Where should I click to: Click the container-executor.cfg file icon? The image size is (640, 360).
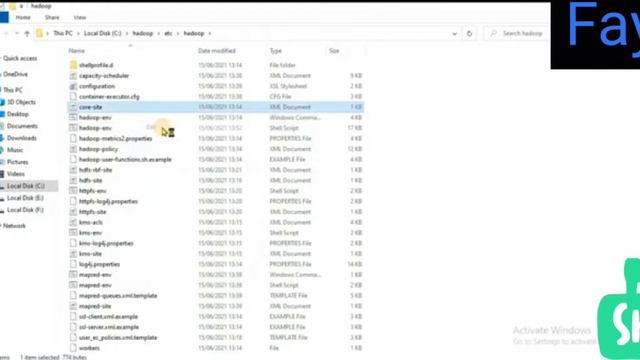[73, 96]
